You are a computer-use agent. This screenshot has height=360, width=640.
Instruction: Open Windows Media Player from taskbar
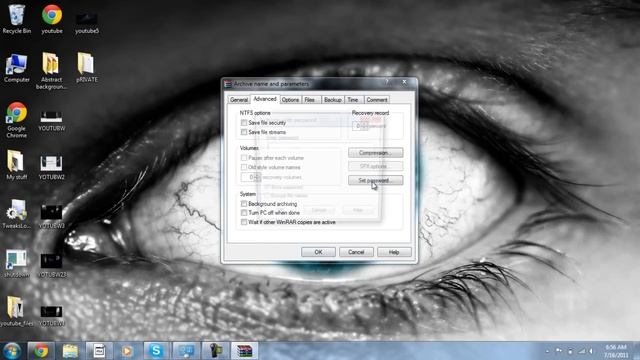[x=127, y=351]
